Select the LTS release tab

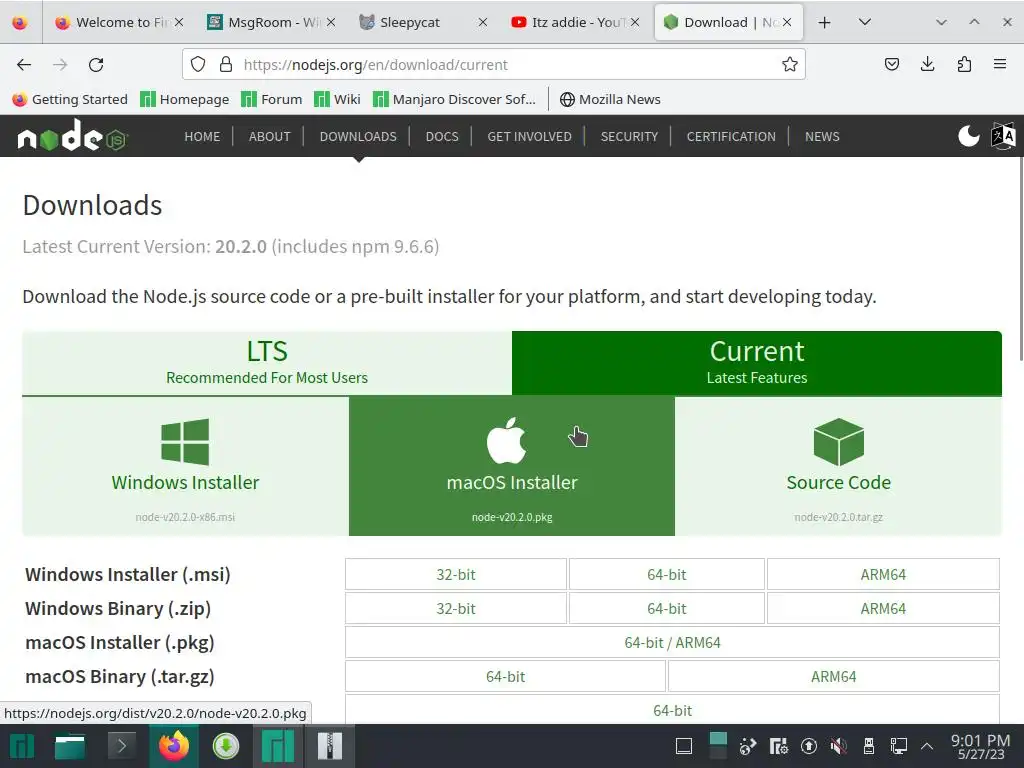[x=266, y=362]
